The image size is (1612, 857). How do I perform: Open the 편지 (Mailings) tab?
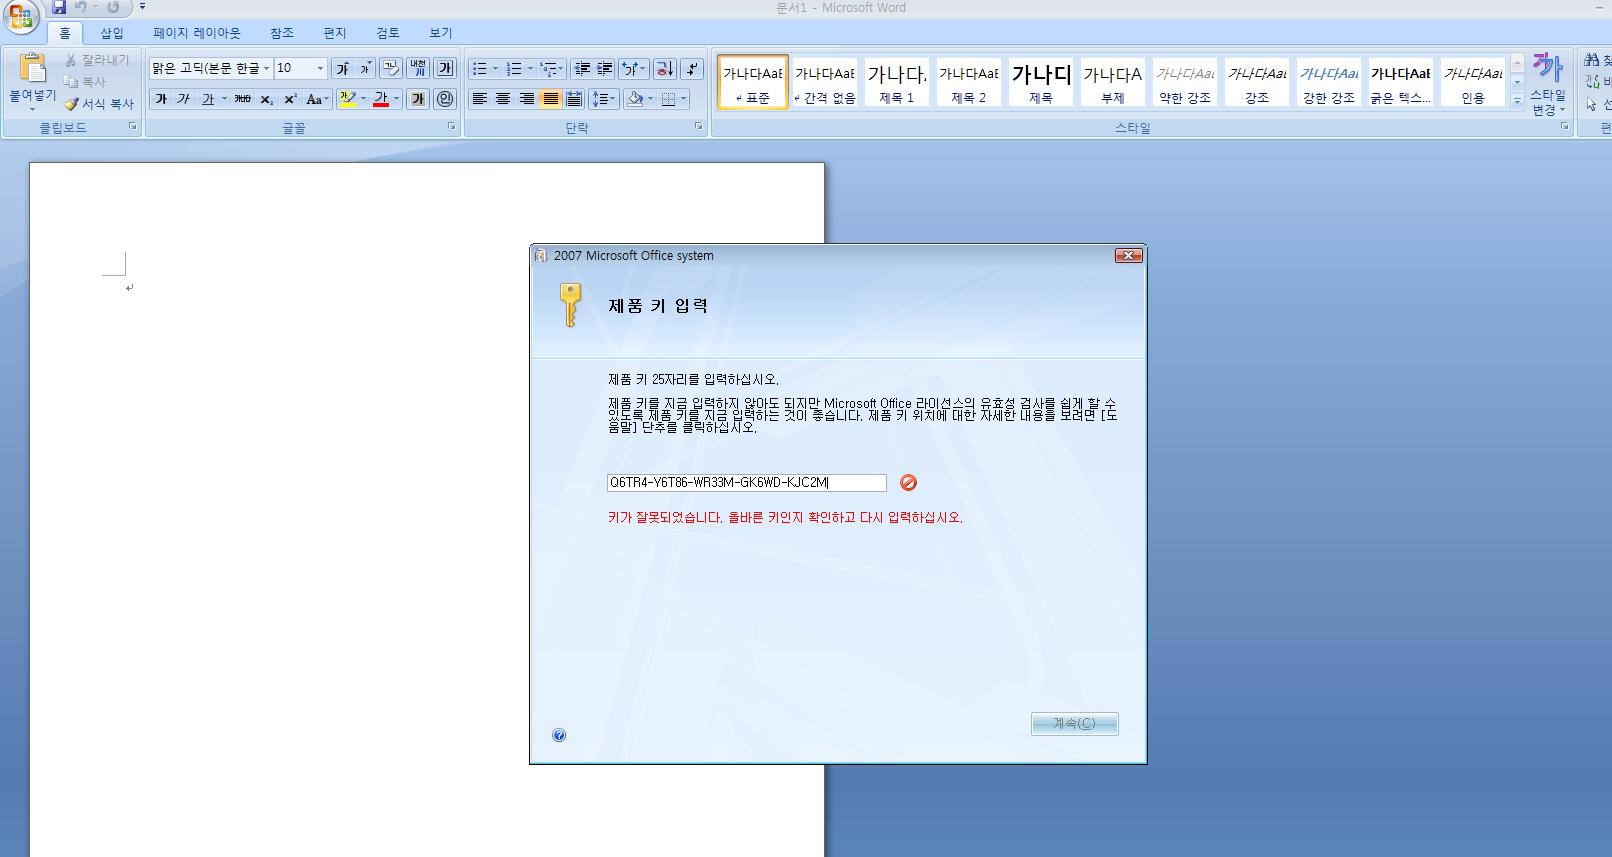(335, 33)
